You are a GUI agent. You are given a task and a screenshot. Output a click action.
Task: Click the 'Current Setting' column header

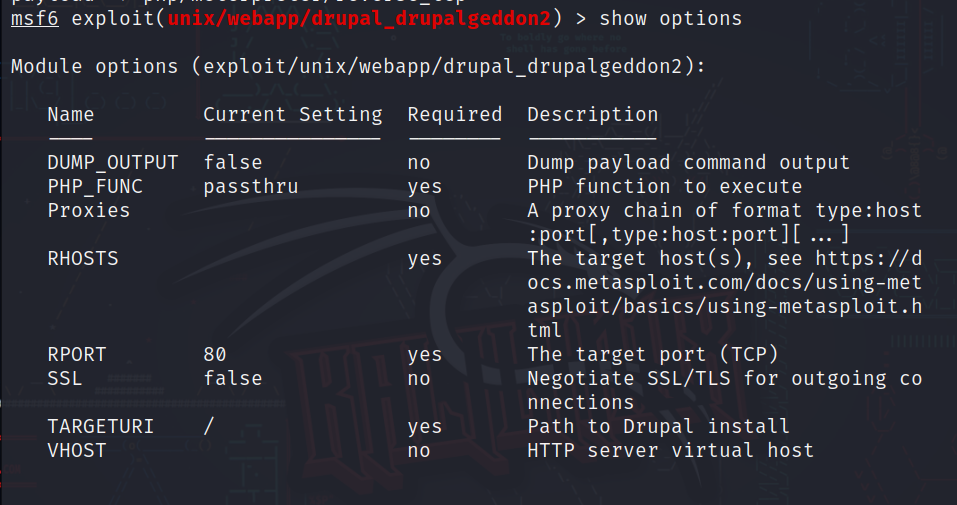293,115
